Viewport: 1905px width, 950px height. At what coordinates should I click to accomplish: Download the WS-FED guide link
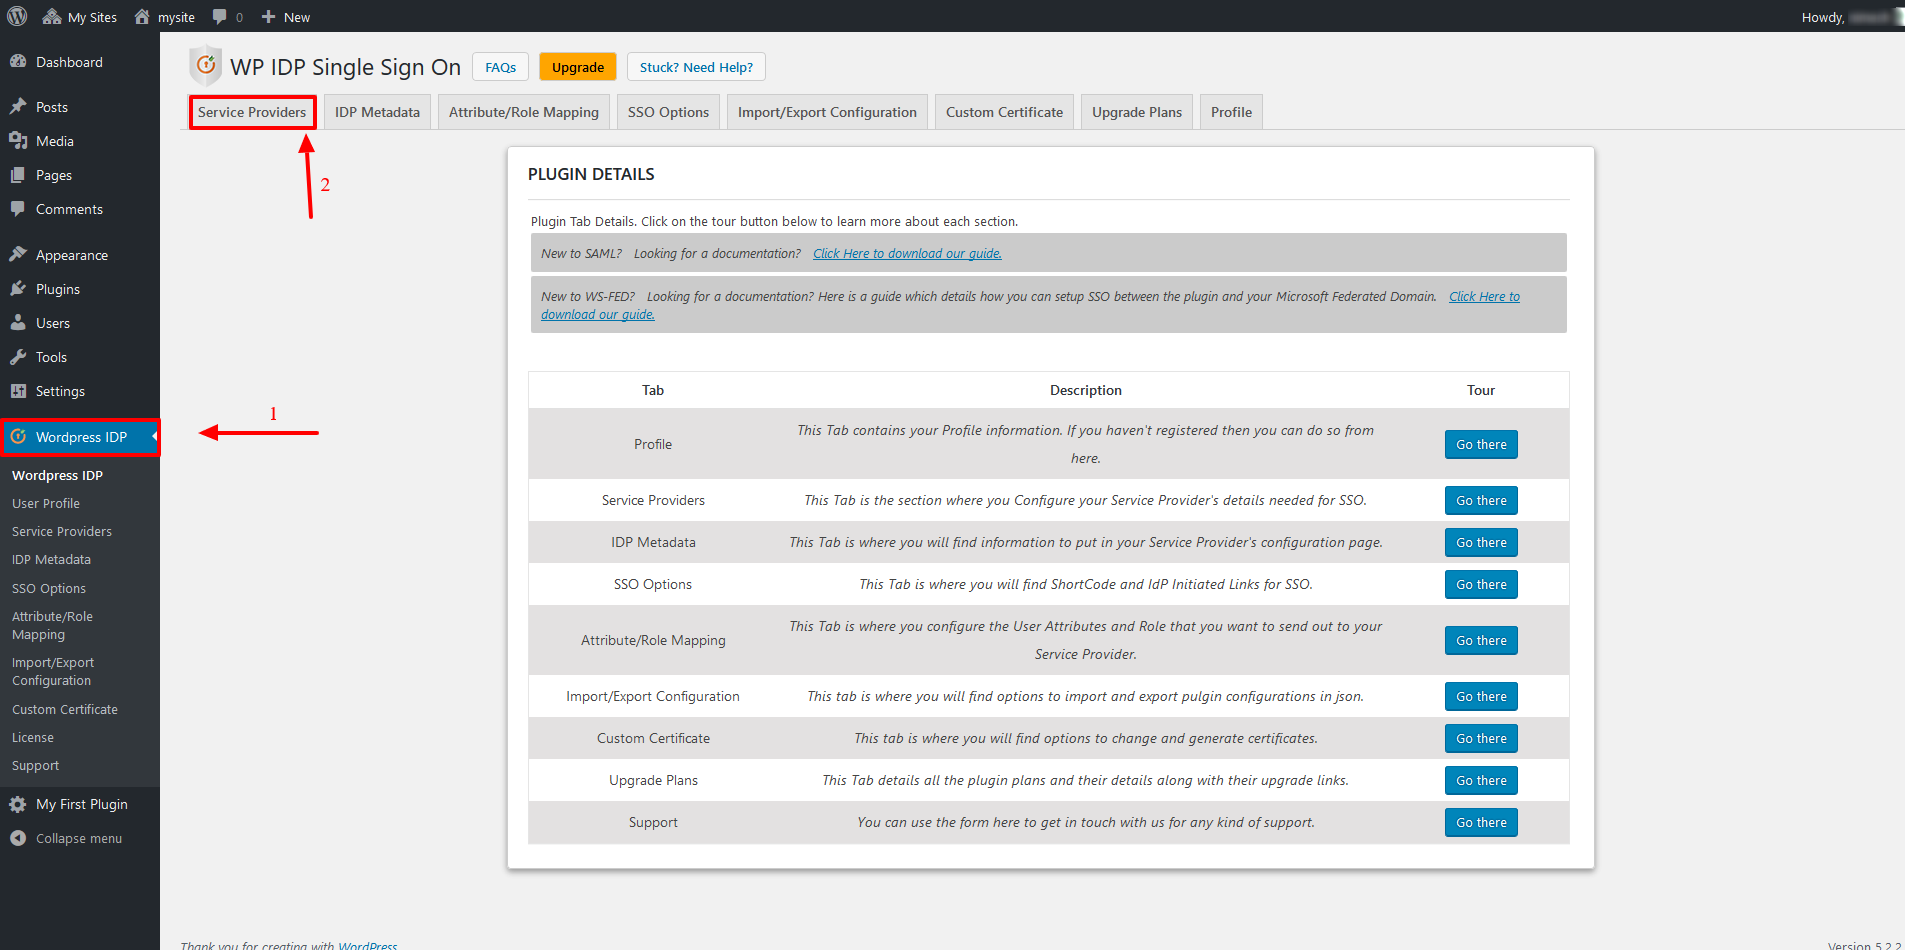(1484, 297)
